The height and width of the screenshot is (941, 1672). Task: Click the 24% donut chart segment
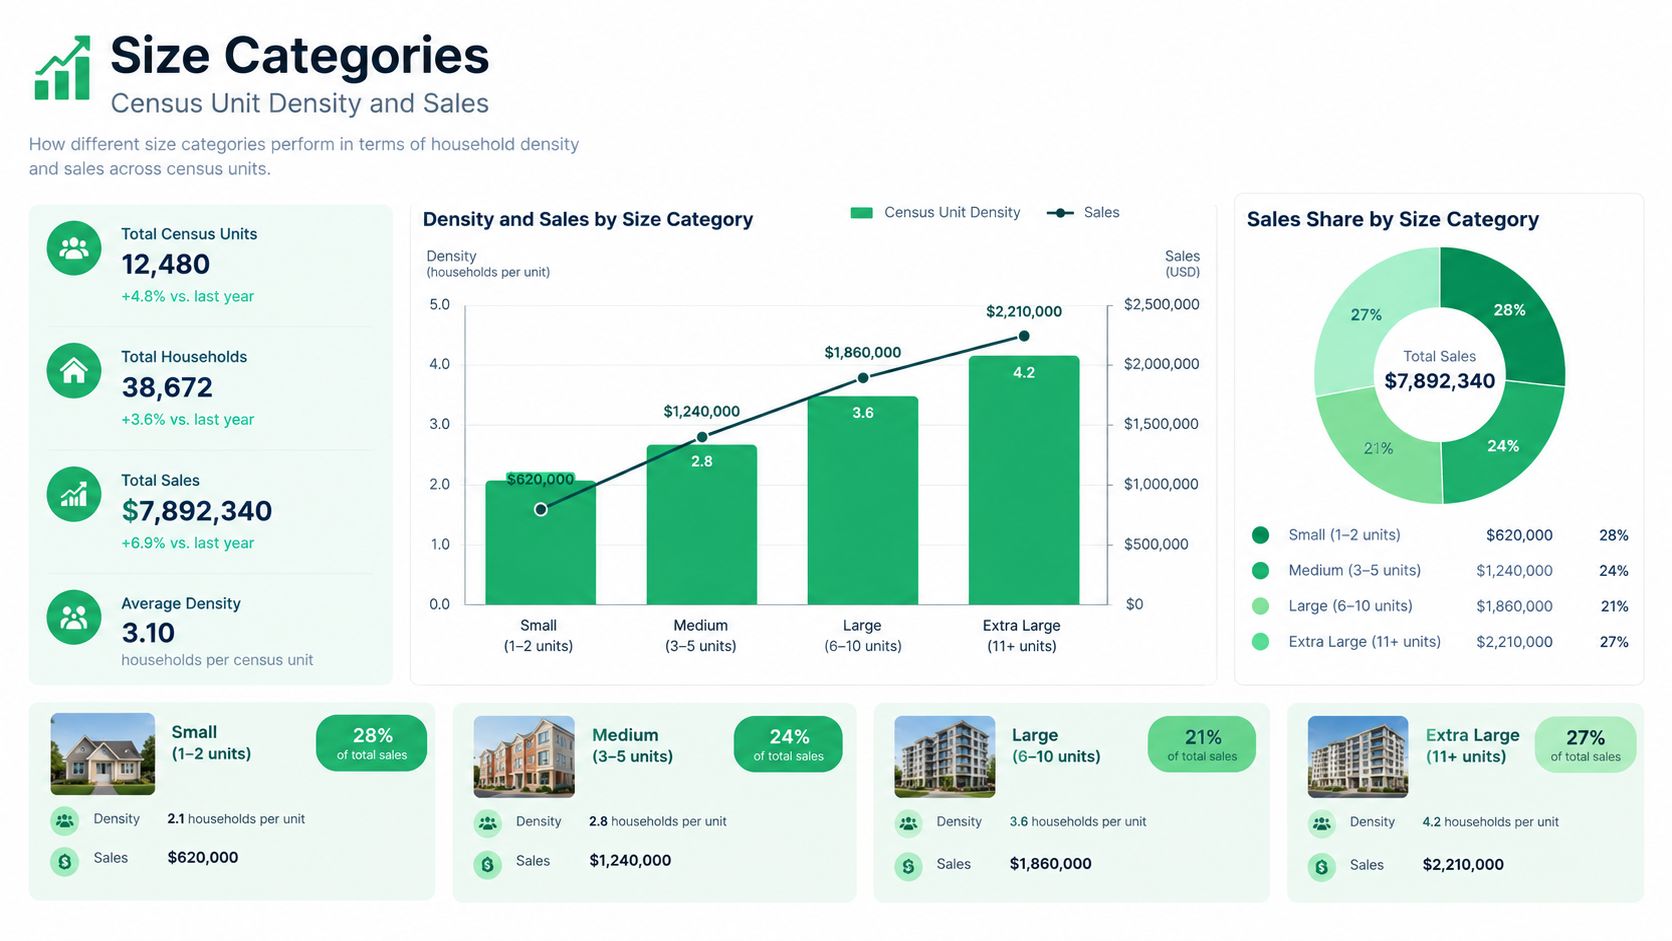click(x=1502, y=445)
